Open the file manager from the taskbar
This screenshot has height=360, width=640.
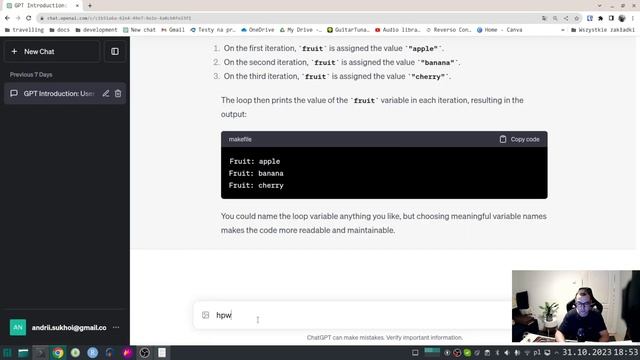(23, 353)
